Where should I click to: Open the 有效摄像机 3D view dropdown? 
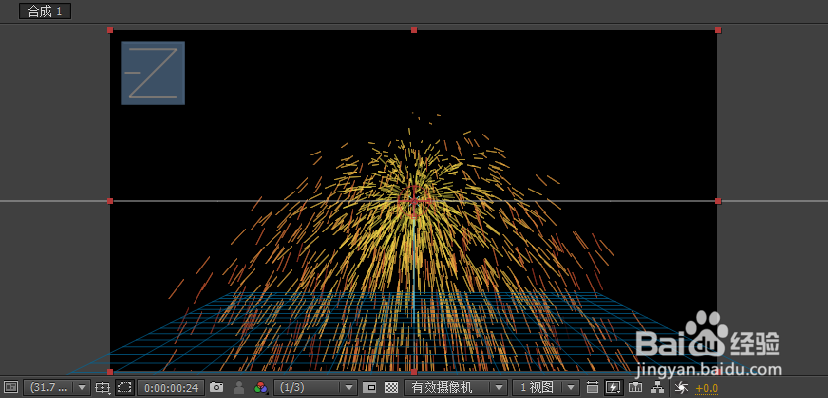[x=456, y=388]
